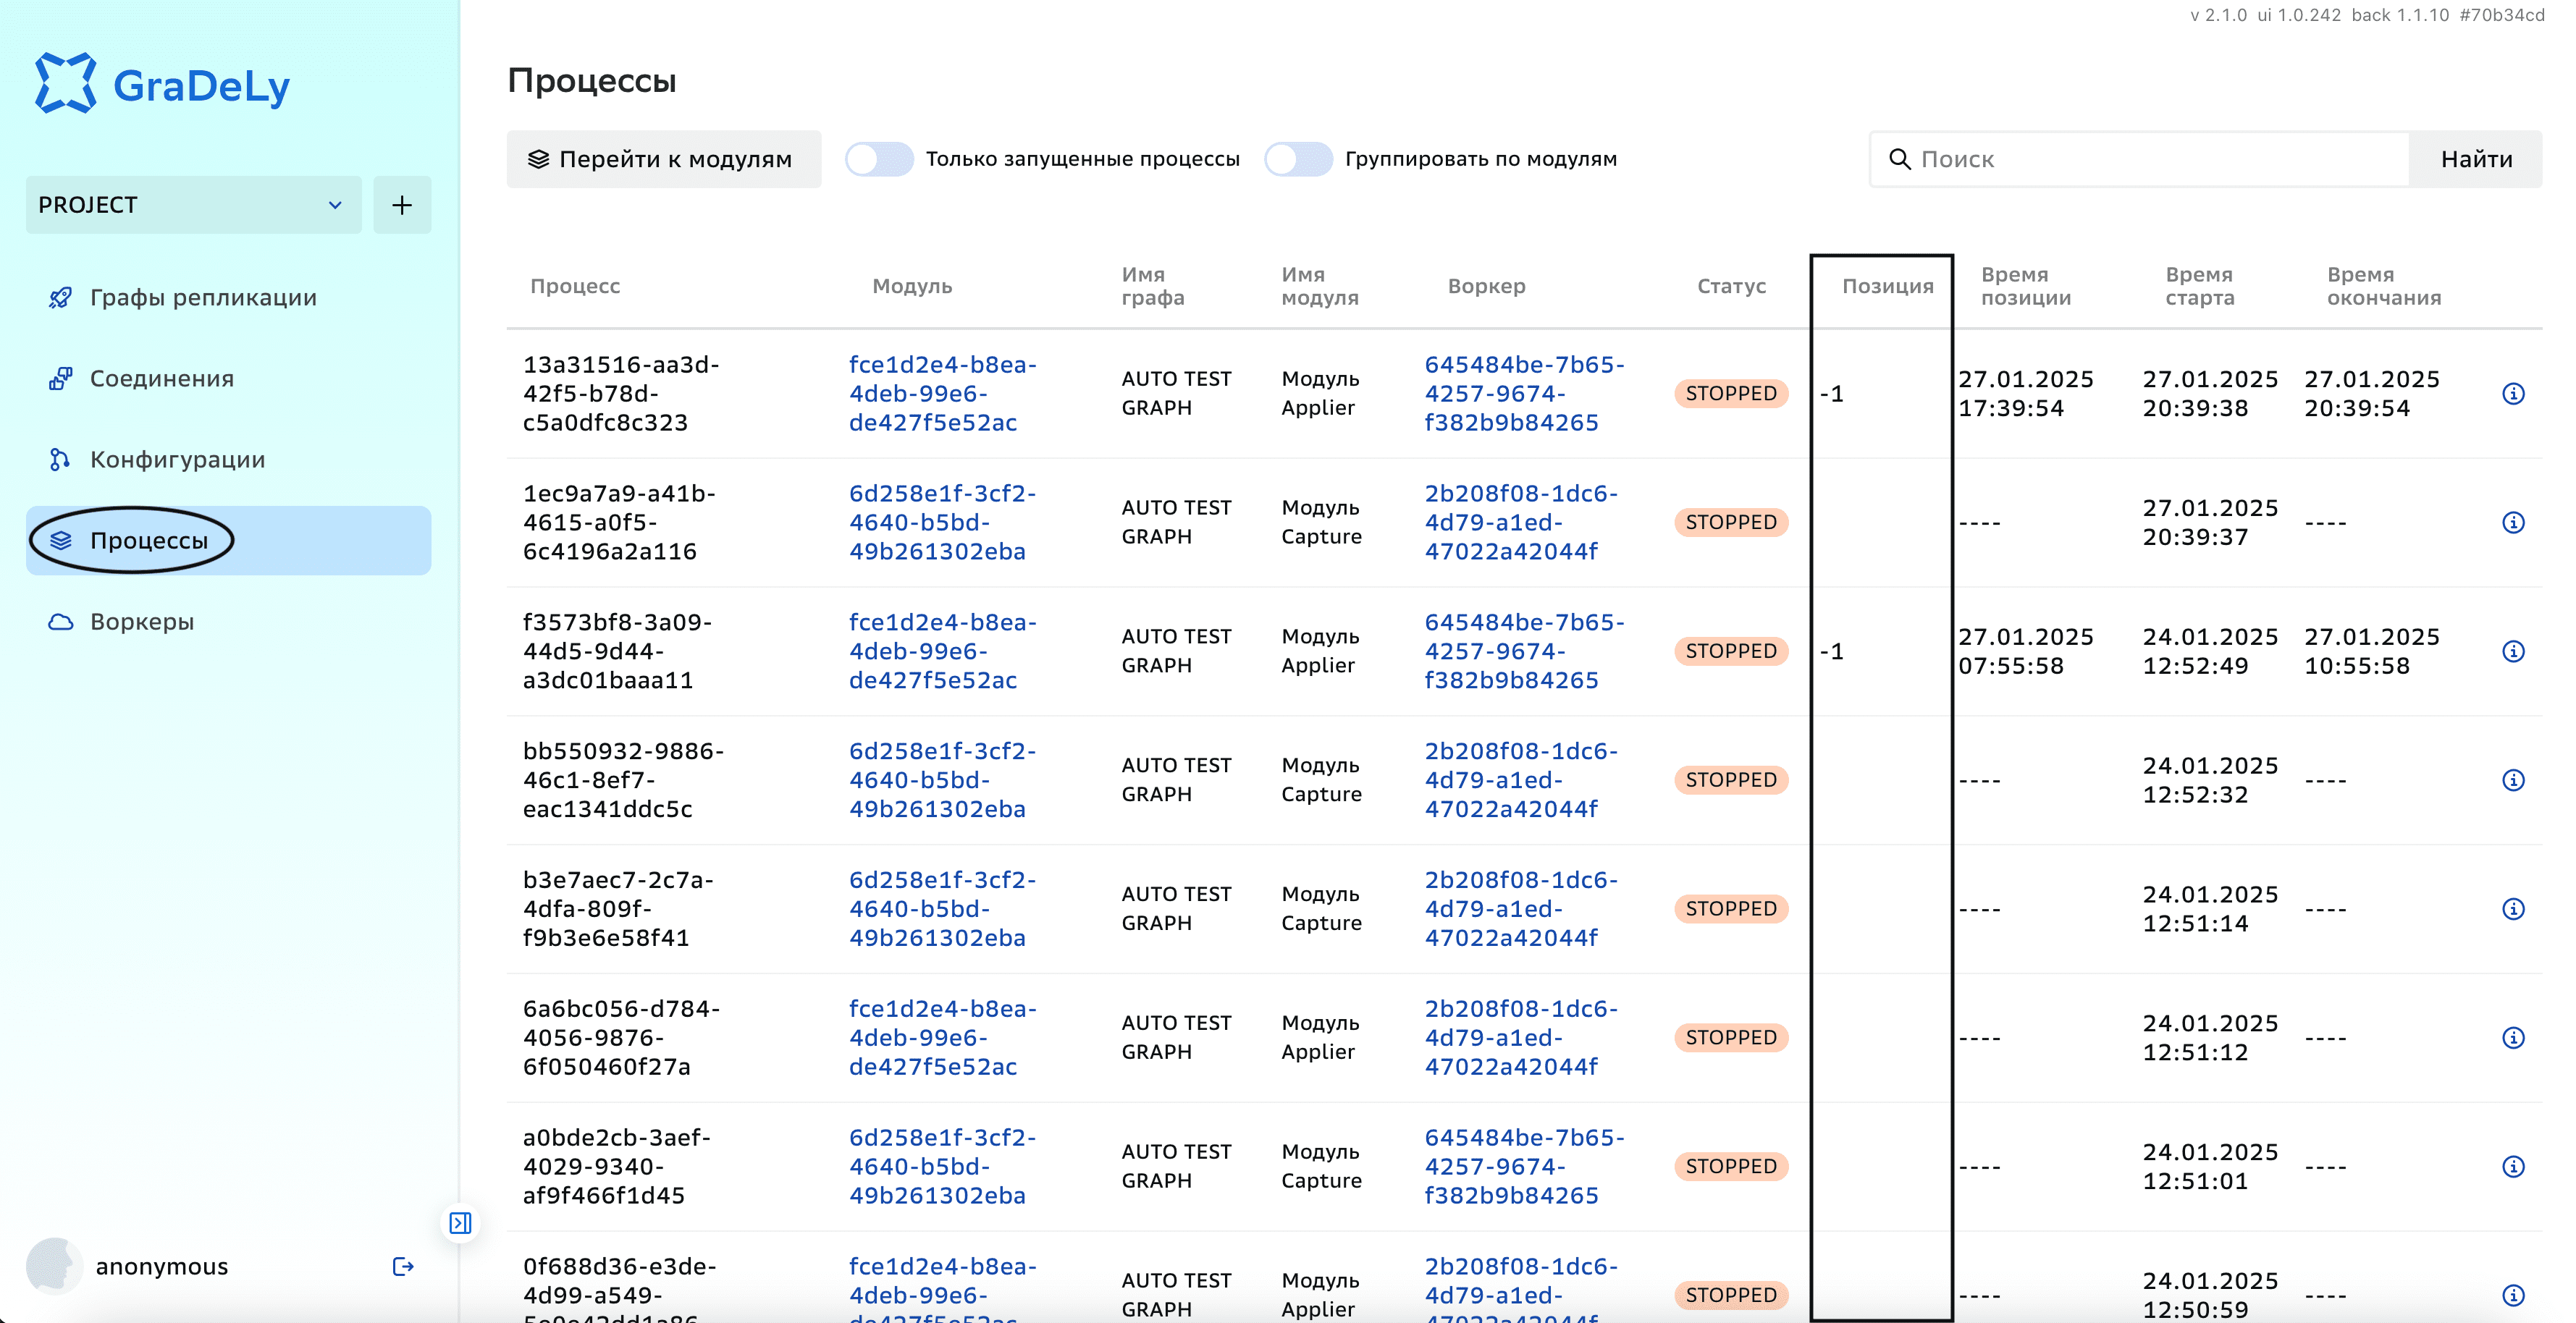Toggle Группировать по модулям switch
This screenshot has height=1323, width=2576.
(1298, 159)
